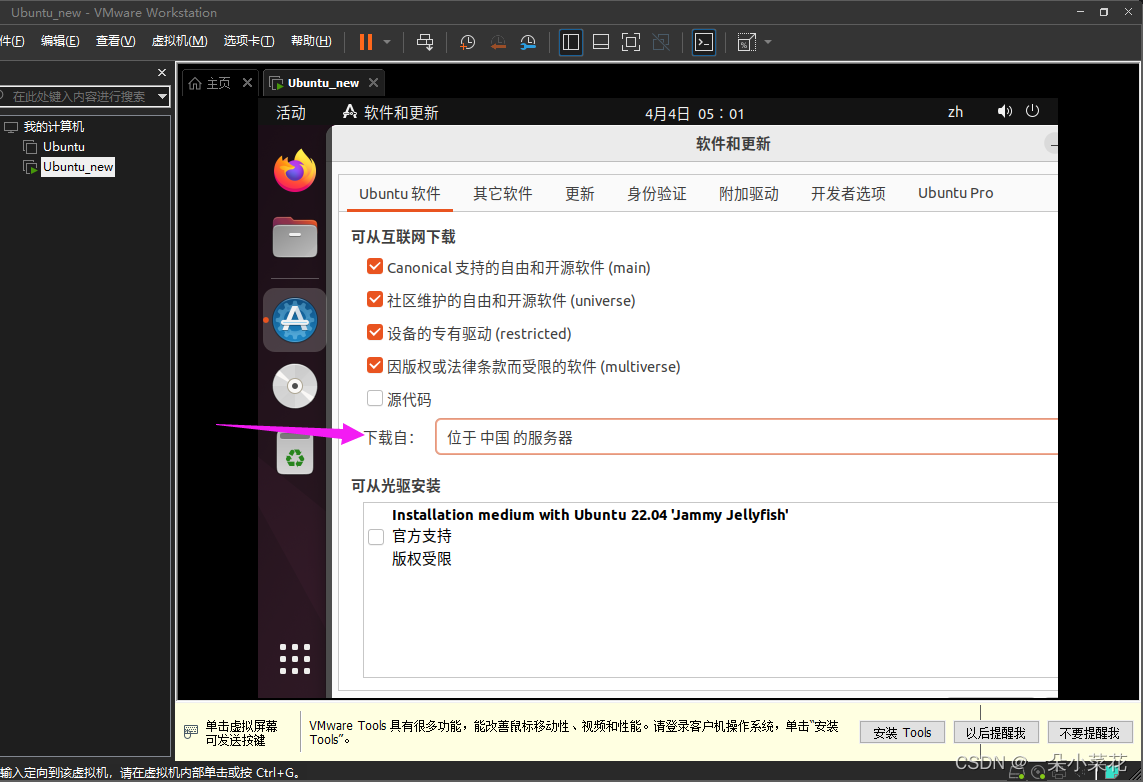Click the 安装 Tools button
The width and height of the screenshot is (1143, 782).
(x=902, y=732)
